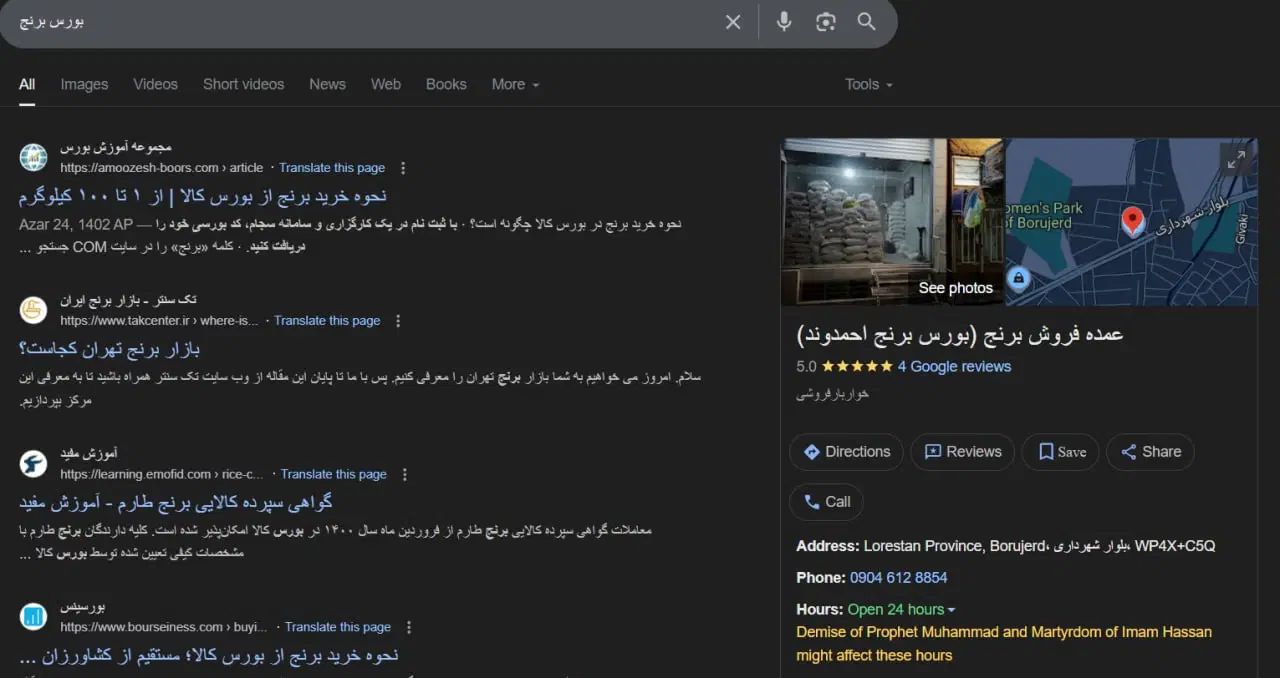Image resolution: width=1280 pixels, height=678 pixels.
Task: Open the Reviews button
Action: click(x=963, y=452)
